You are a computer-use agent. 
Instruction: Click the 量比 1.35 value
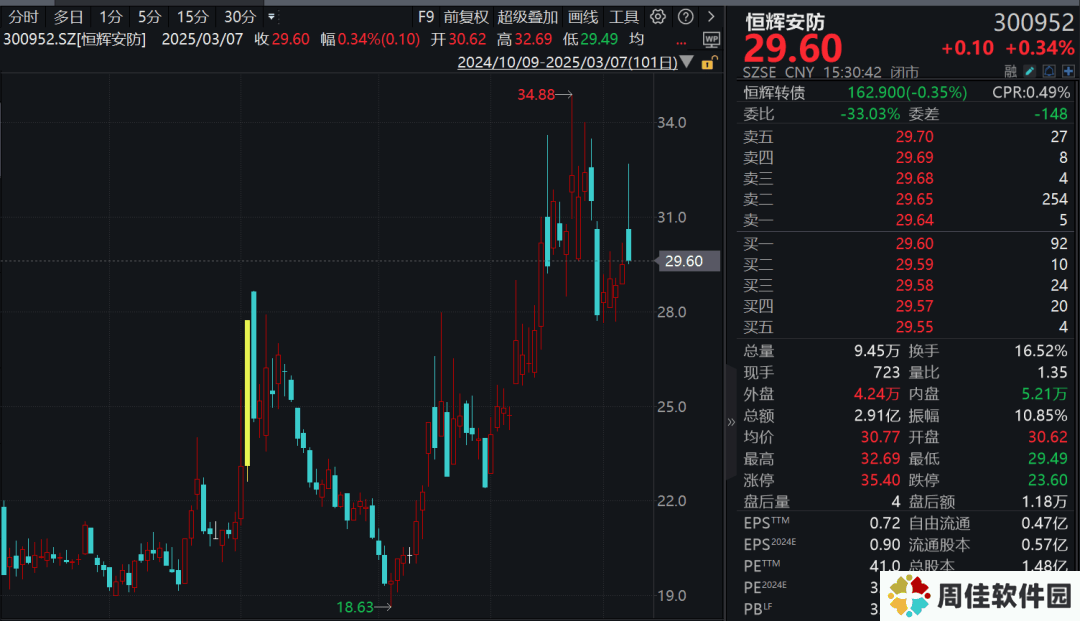click(x=1052, y=372)
